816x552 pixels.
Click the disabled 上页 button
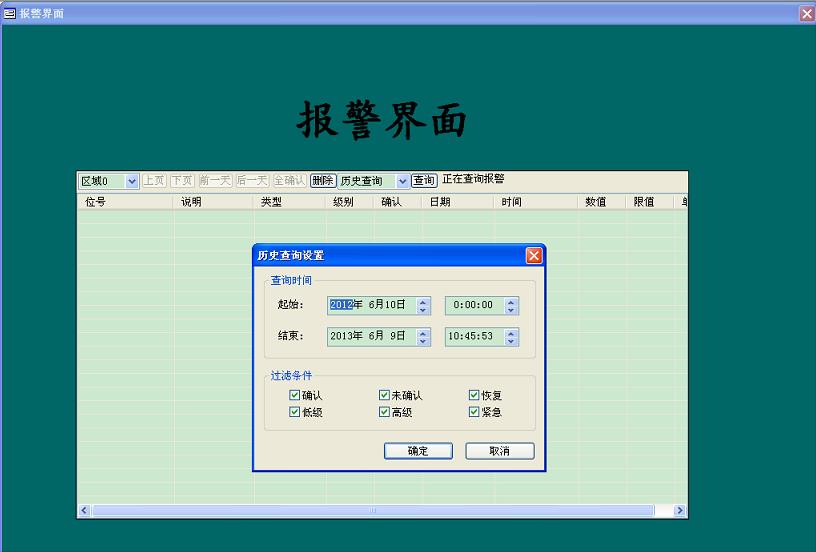[x=154, y=181]
